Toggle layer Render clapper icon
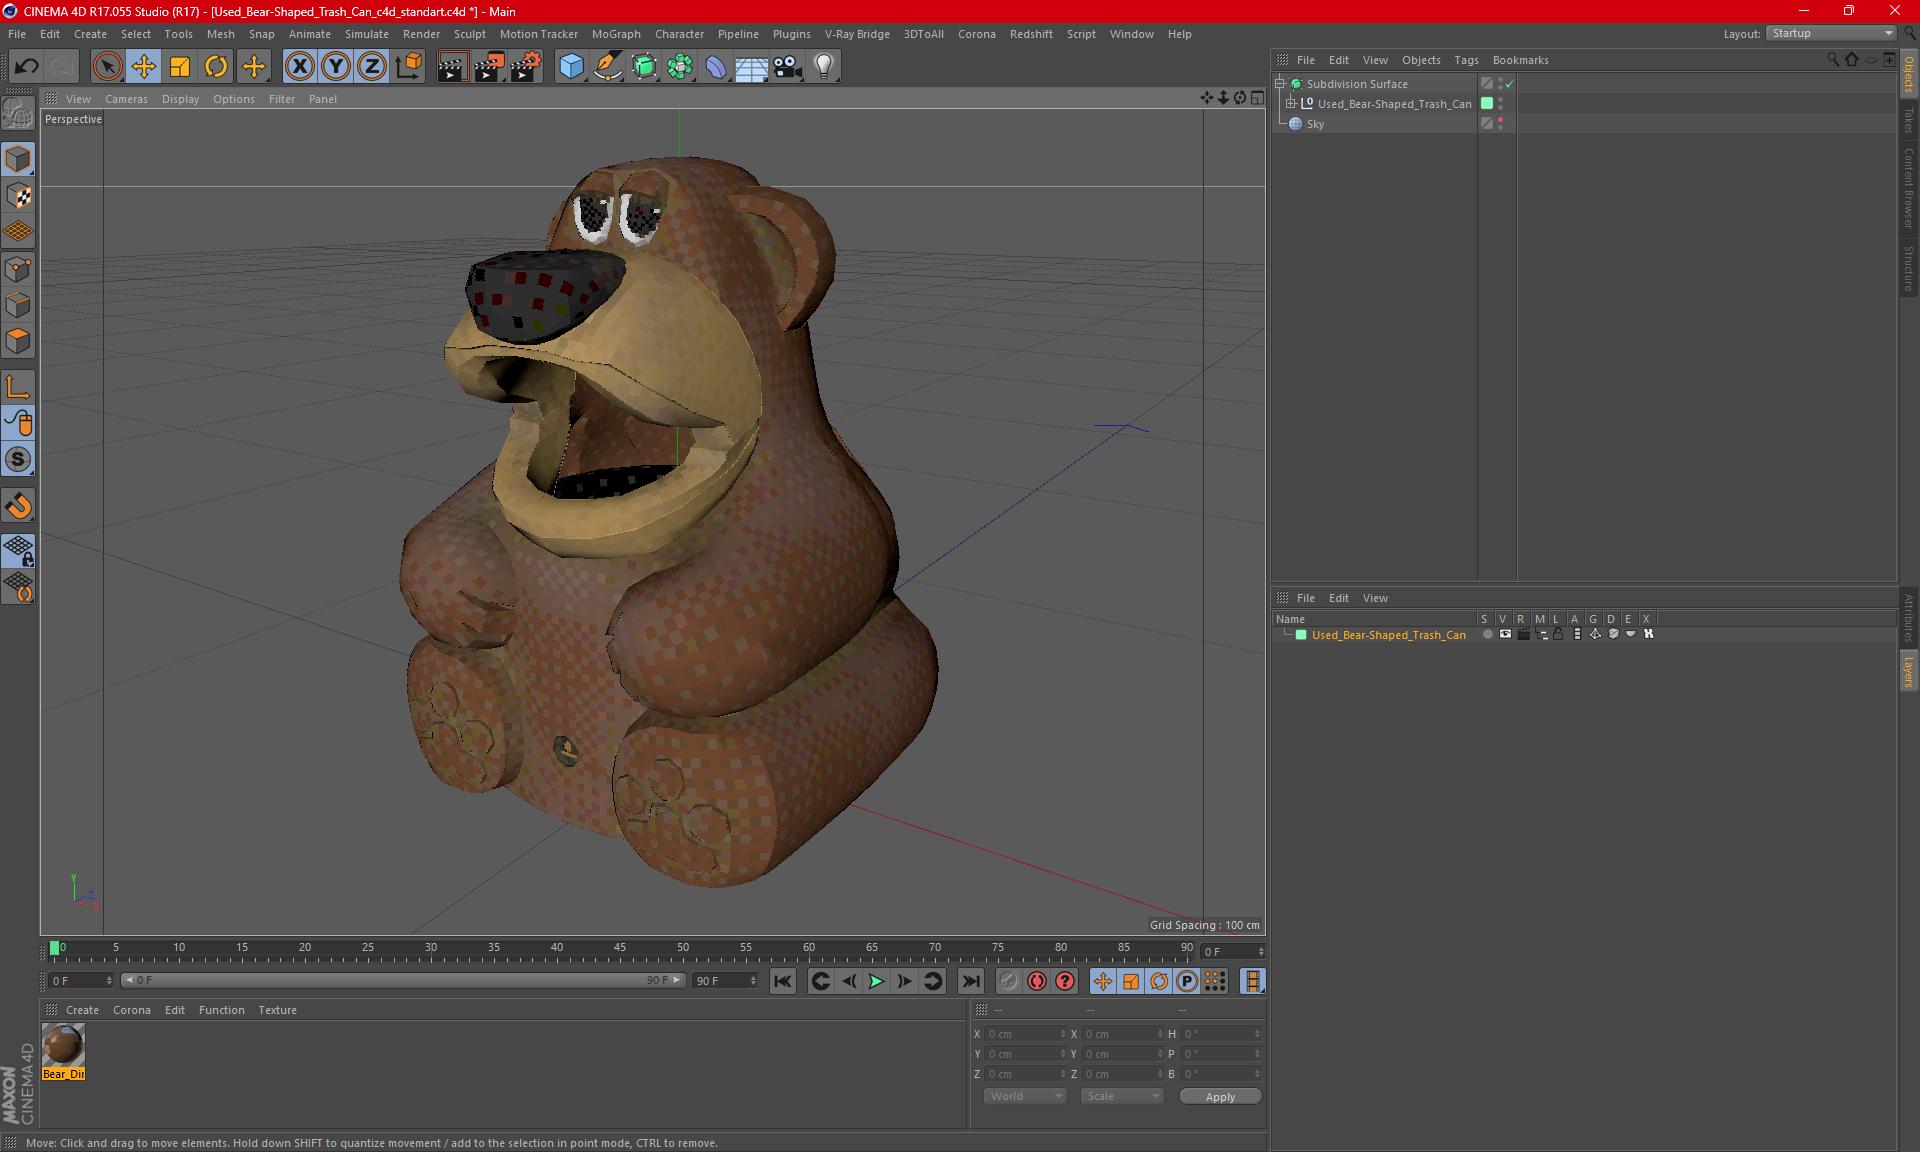 (x=1523, y=634)
